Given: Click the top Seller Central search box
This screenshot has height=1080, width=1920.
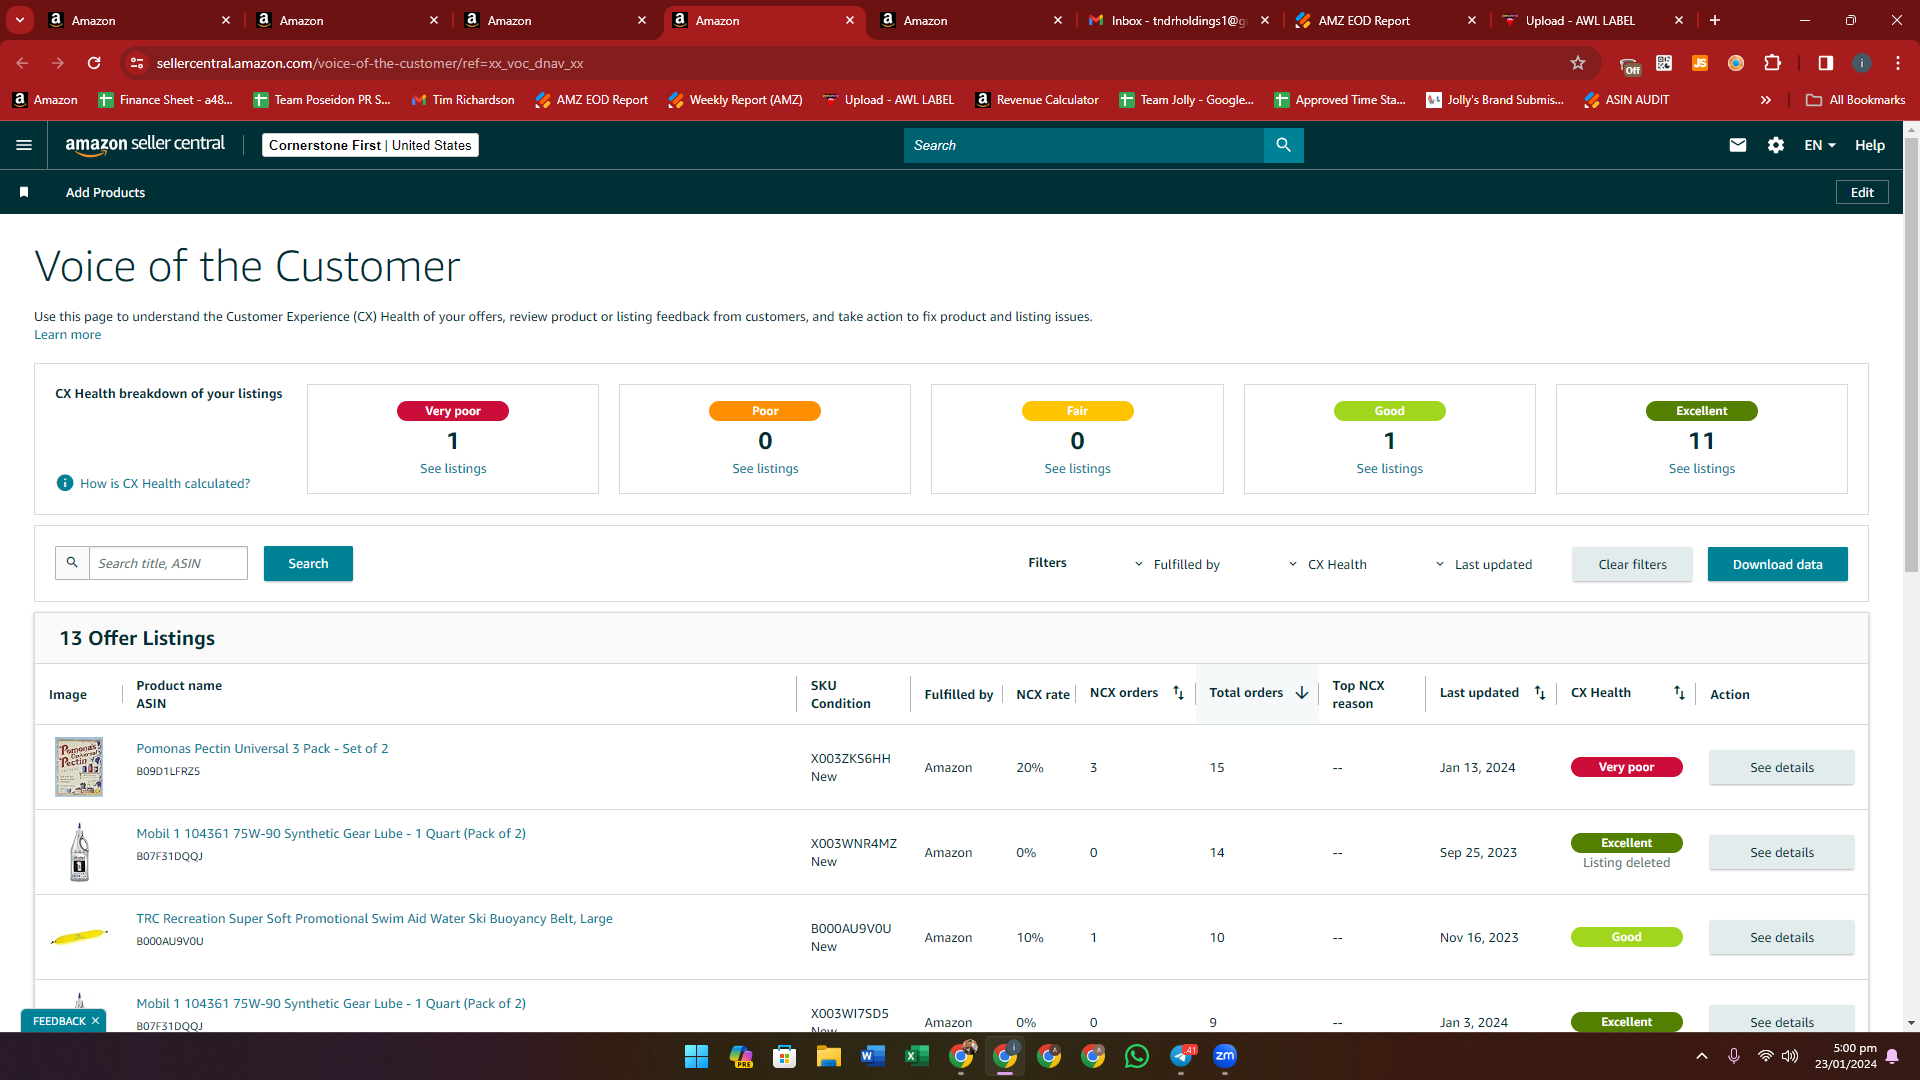Looking at the screenshot, I should click(x=1084, y=145).
